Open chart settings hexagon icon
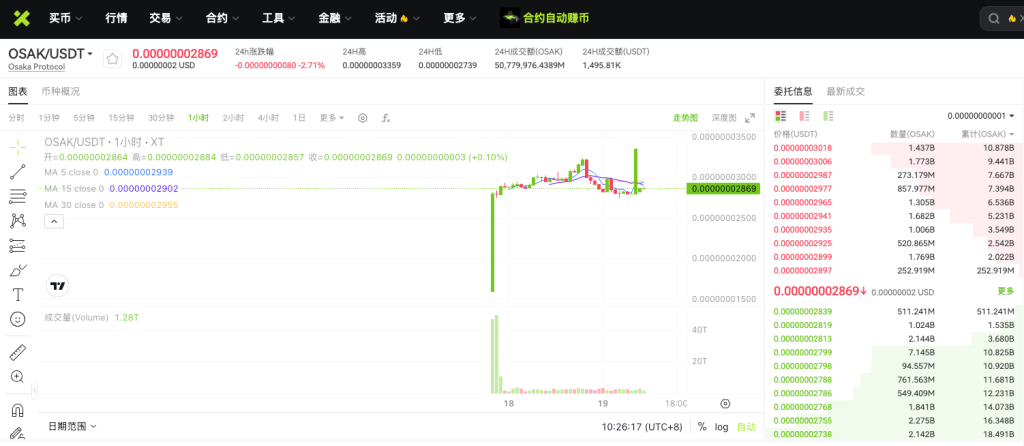The height and width of the screenshot is (446, 1024). [x=363, y=118]
